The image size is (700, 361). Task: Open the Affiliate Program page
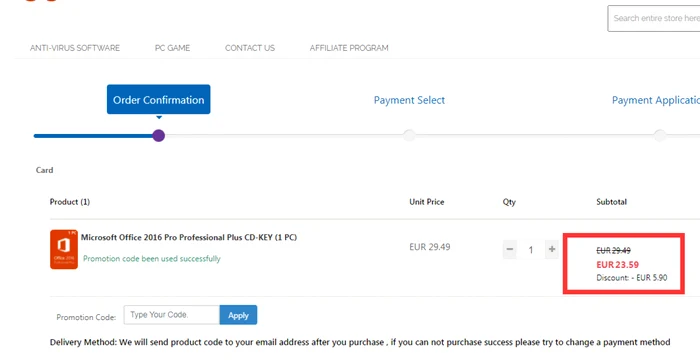coord(349,48)
